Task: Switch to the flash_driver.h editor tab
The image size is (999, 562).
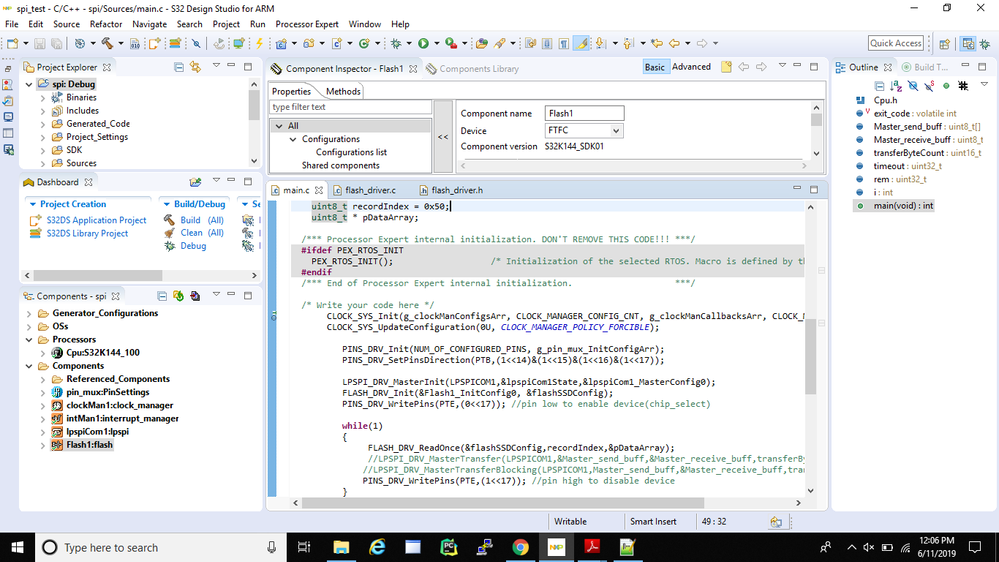Action: coord(456,190)
